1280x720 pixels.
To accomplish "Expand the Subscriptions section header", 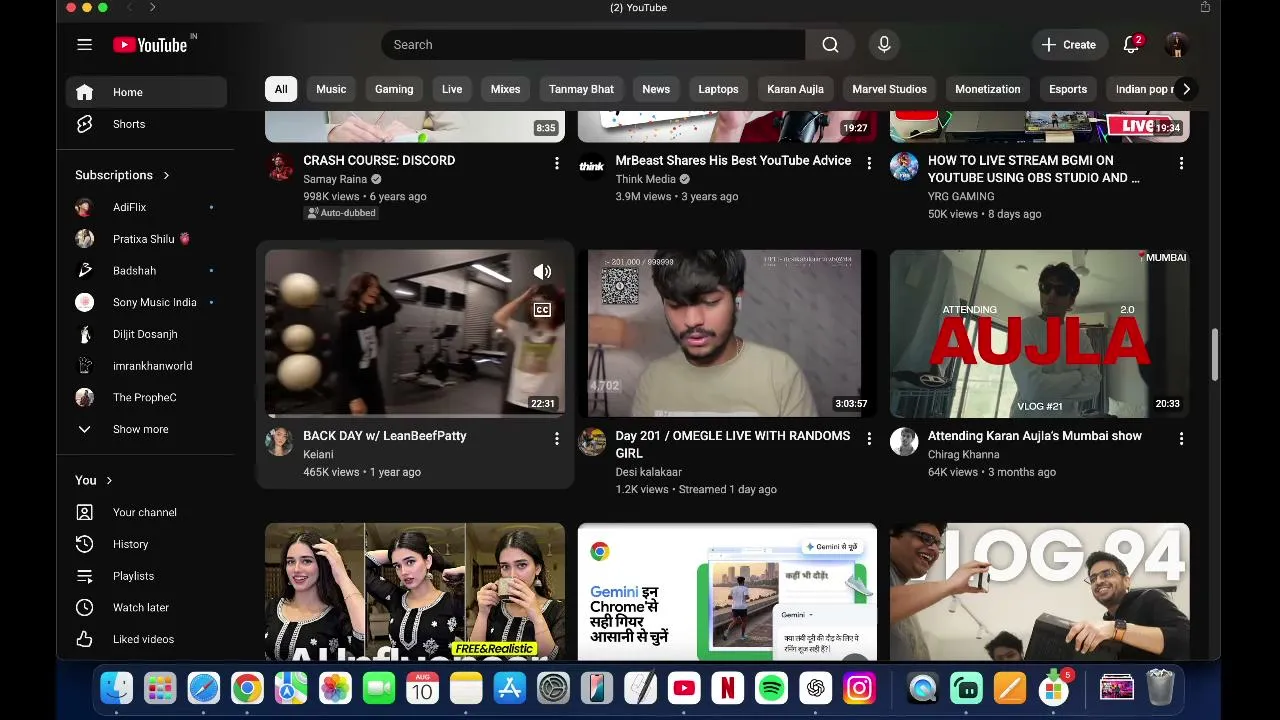I will point(123,175).
